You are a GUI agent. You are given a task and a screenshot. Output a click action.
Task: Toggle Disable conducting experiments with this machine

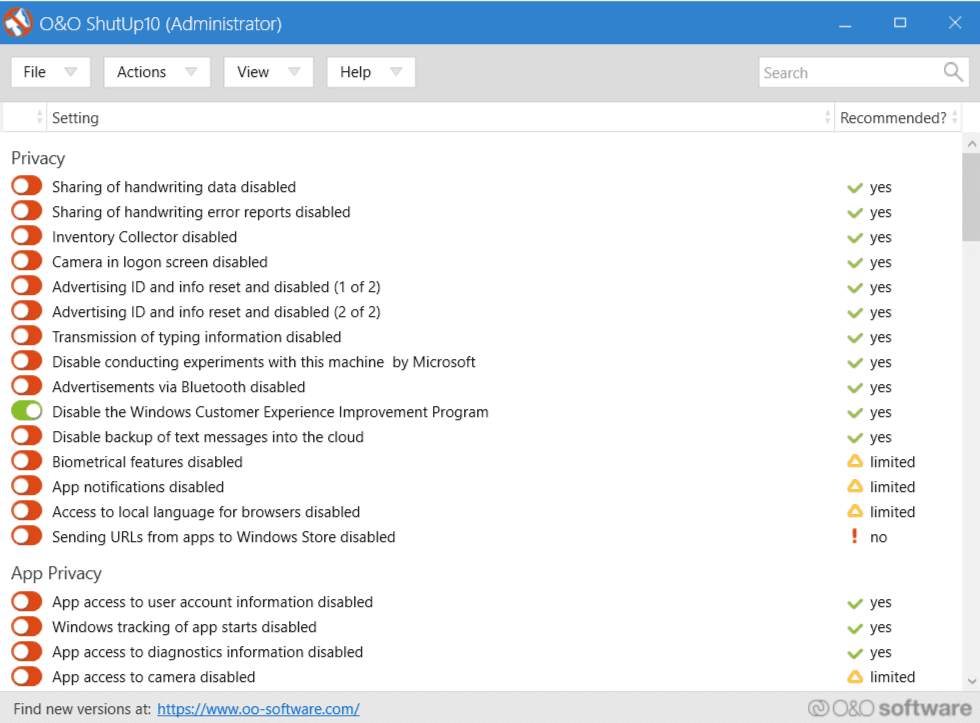(x=26, y=361)
